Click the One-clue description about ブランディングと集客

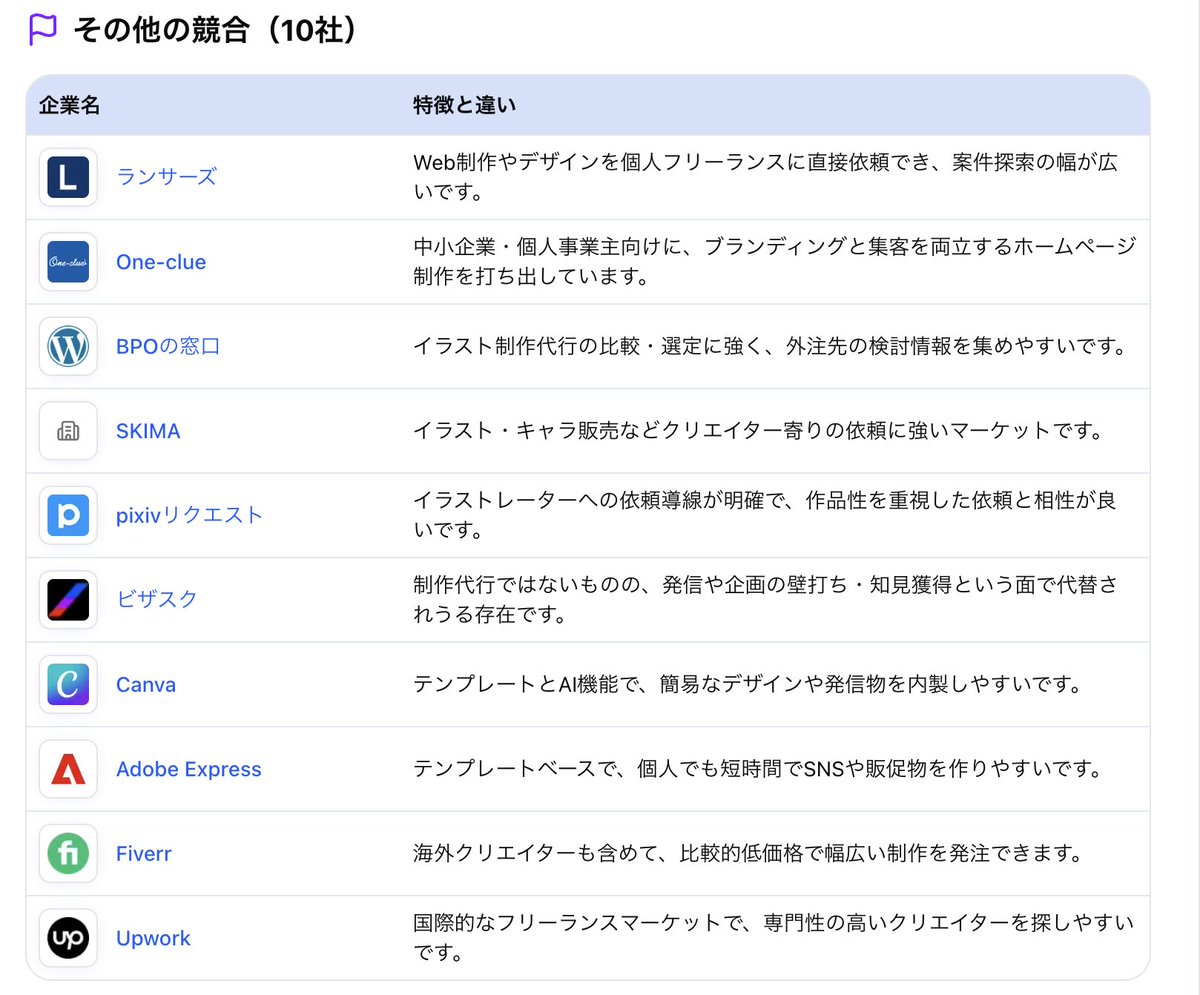tap(775, 262)
